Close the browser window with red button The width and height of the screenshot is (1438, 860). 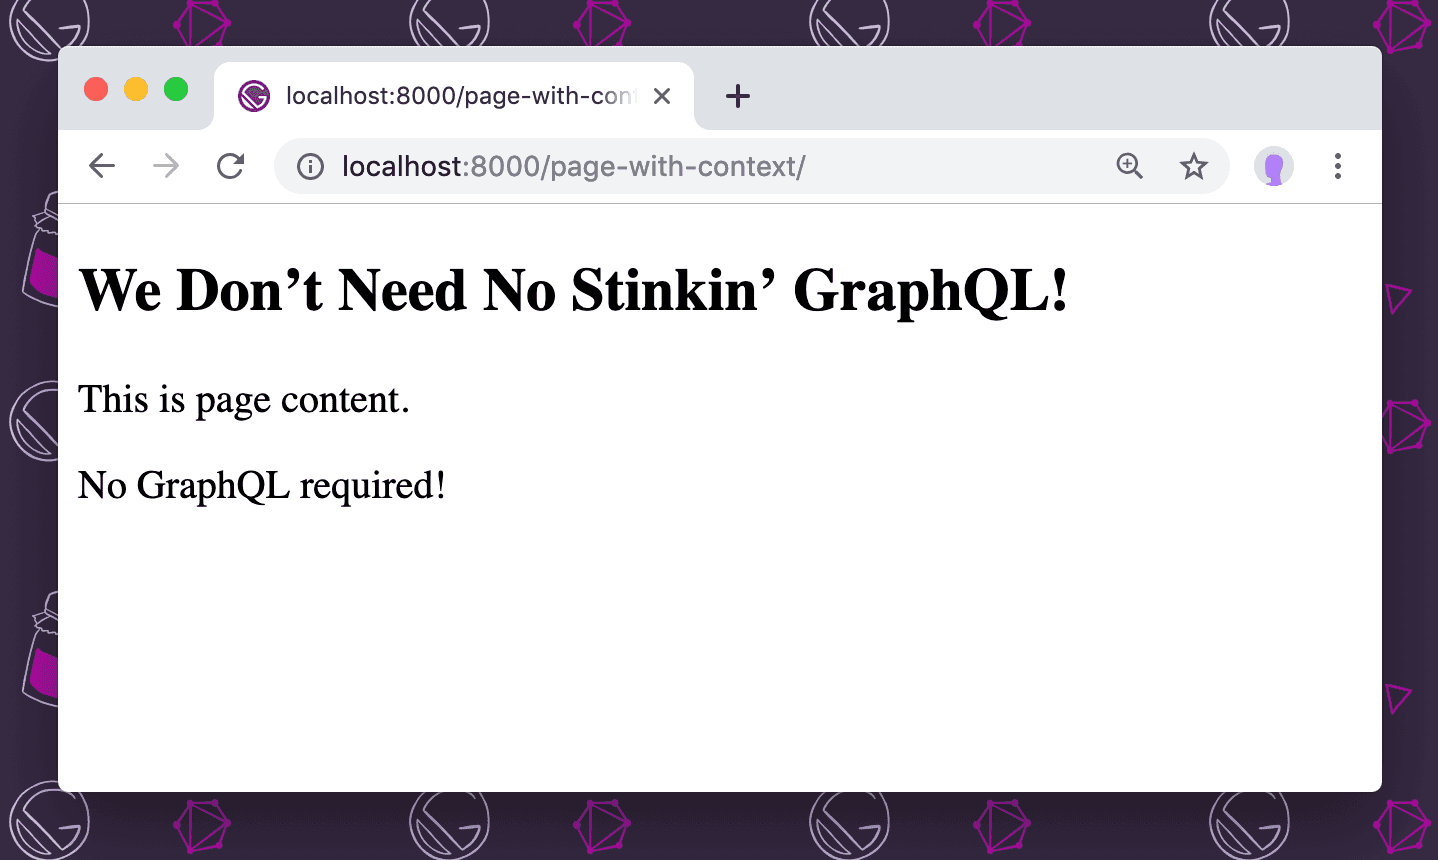point(96,89)
